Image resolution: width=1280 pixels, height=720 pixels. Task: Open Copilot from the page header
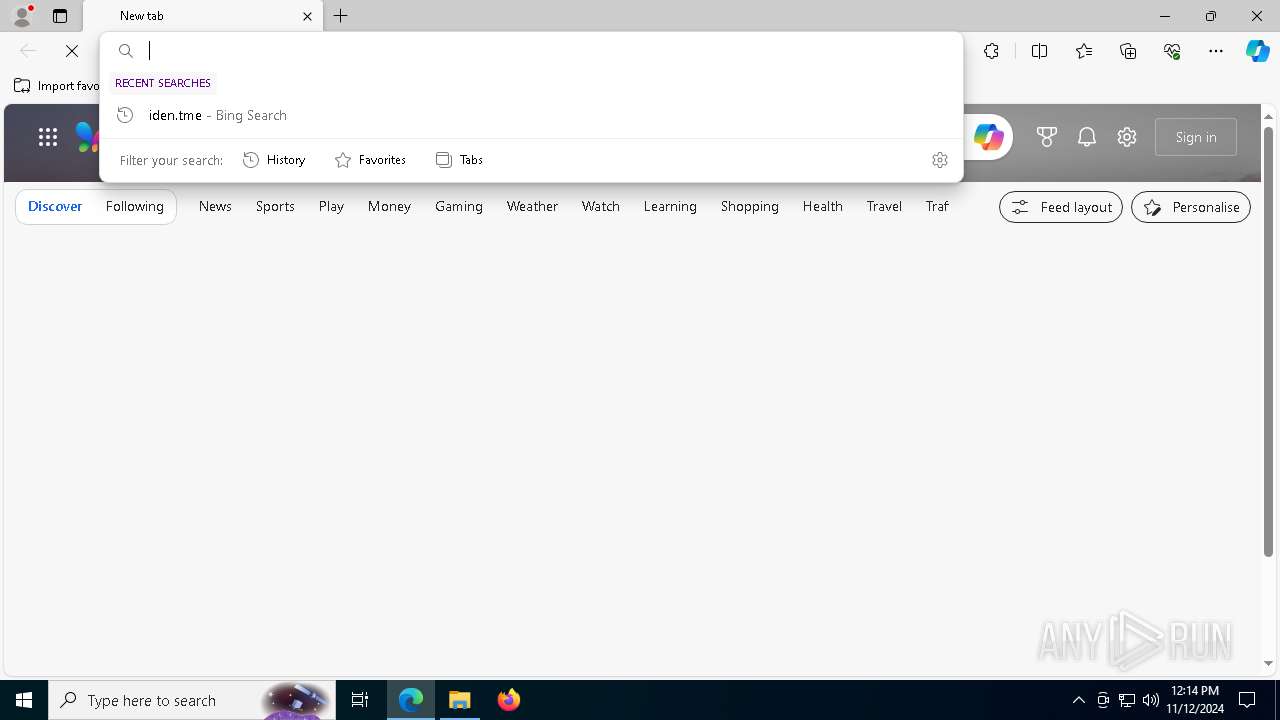click(x=988, y=137)
